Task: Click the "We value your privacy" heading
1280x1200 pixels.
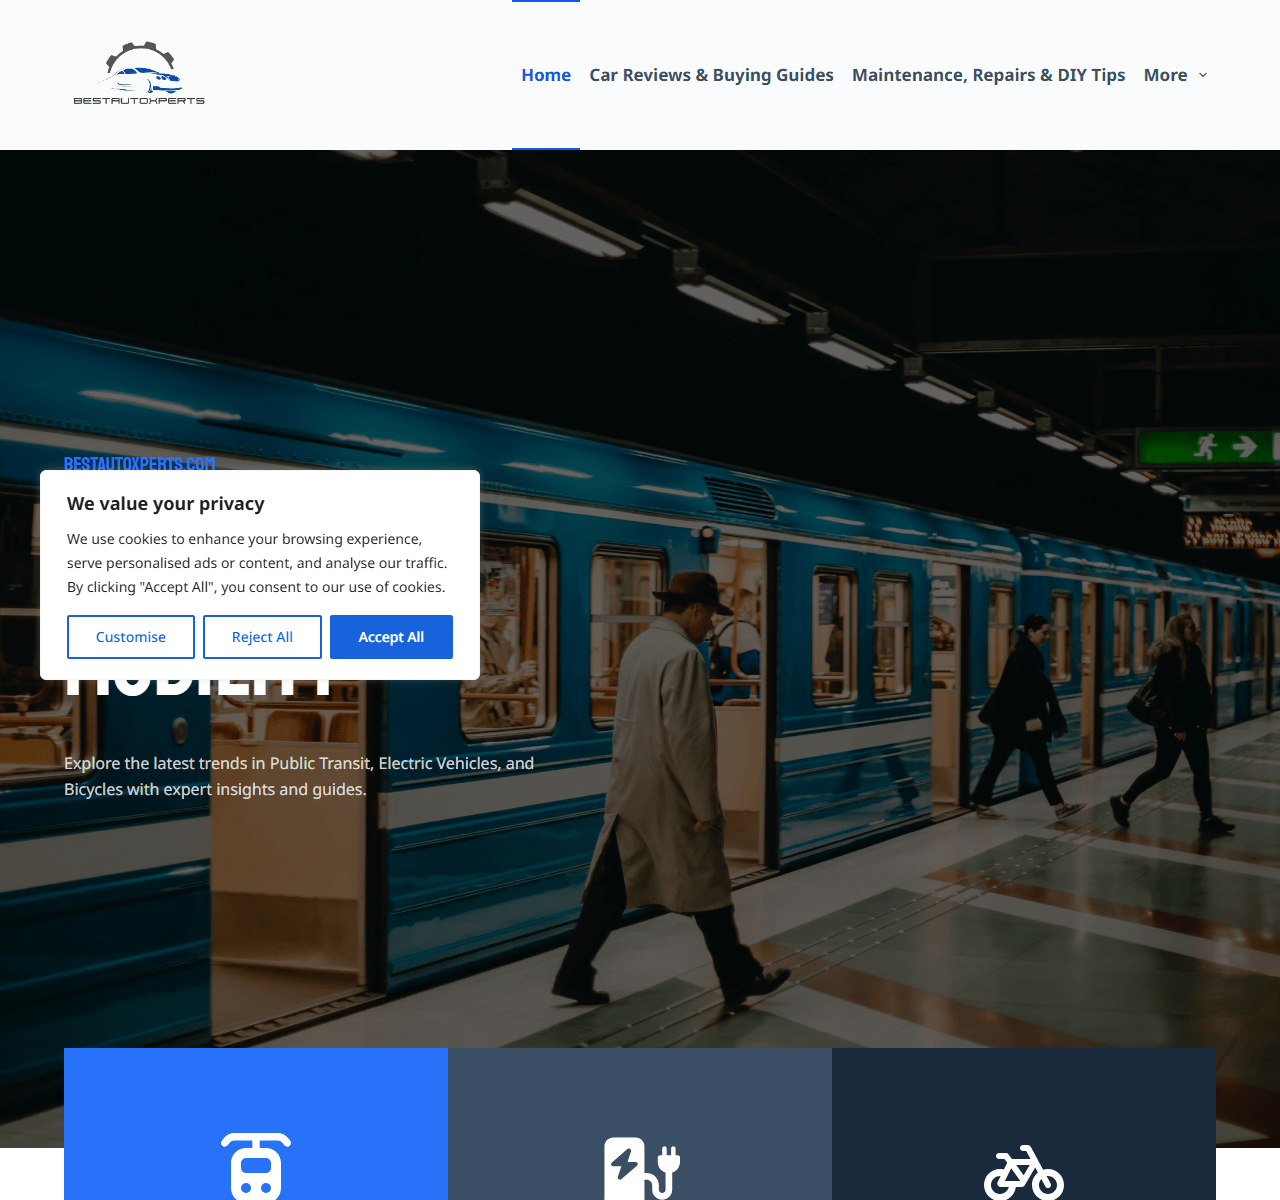Action: point(166,504)
